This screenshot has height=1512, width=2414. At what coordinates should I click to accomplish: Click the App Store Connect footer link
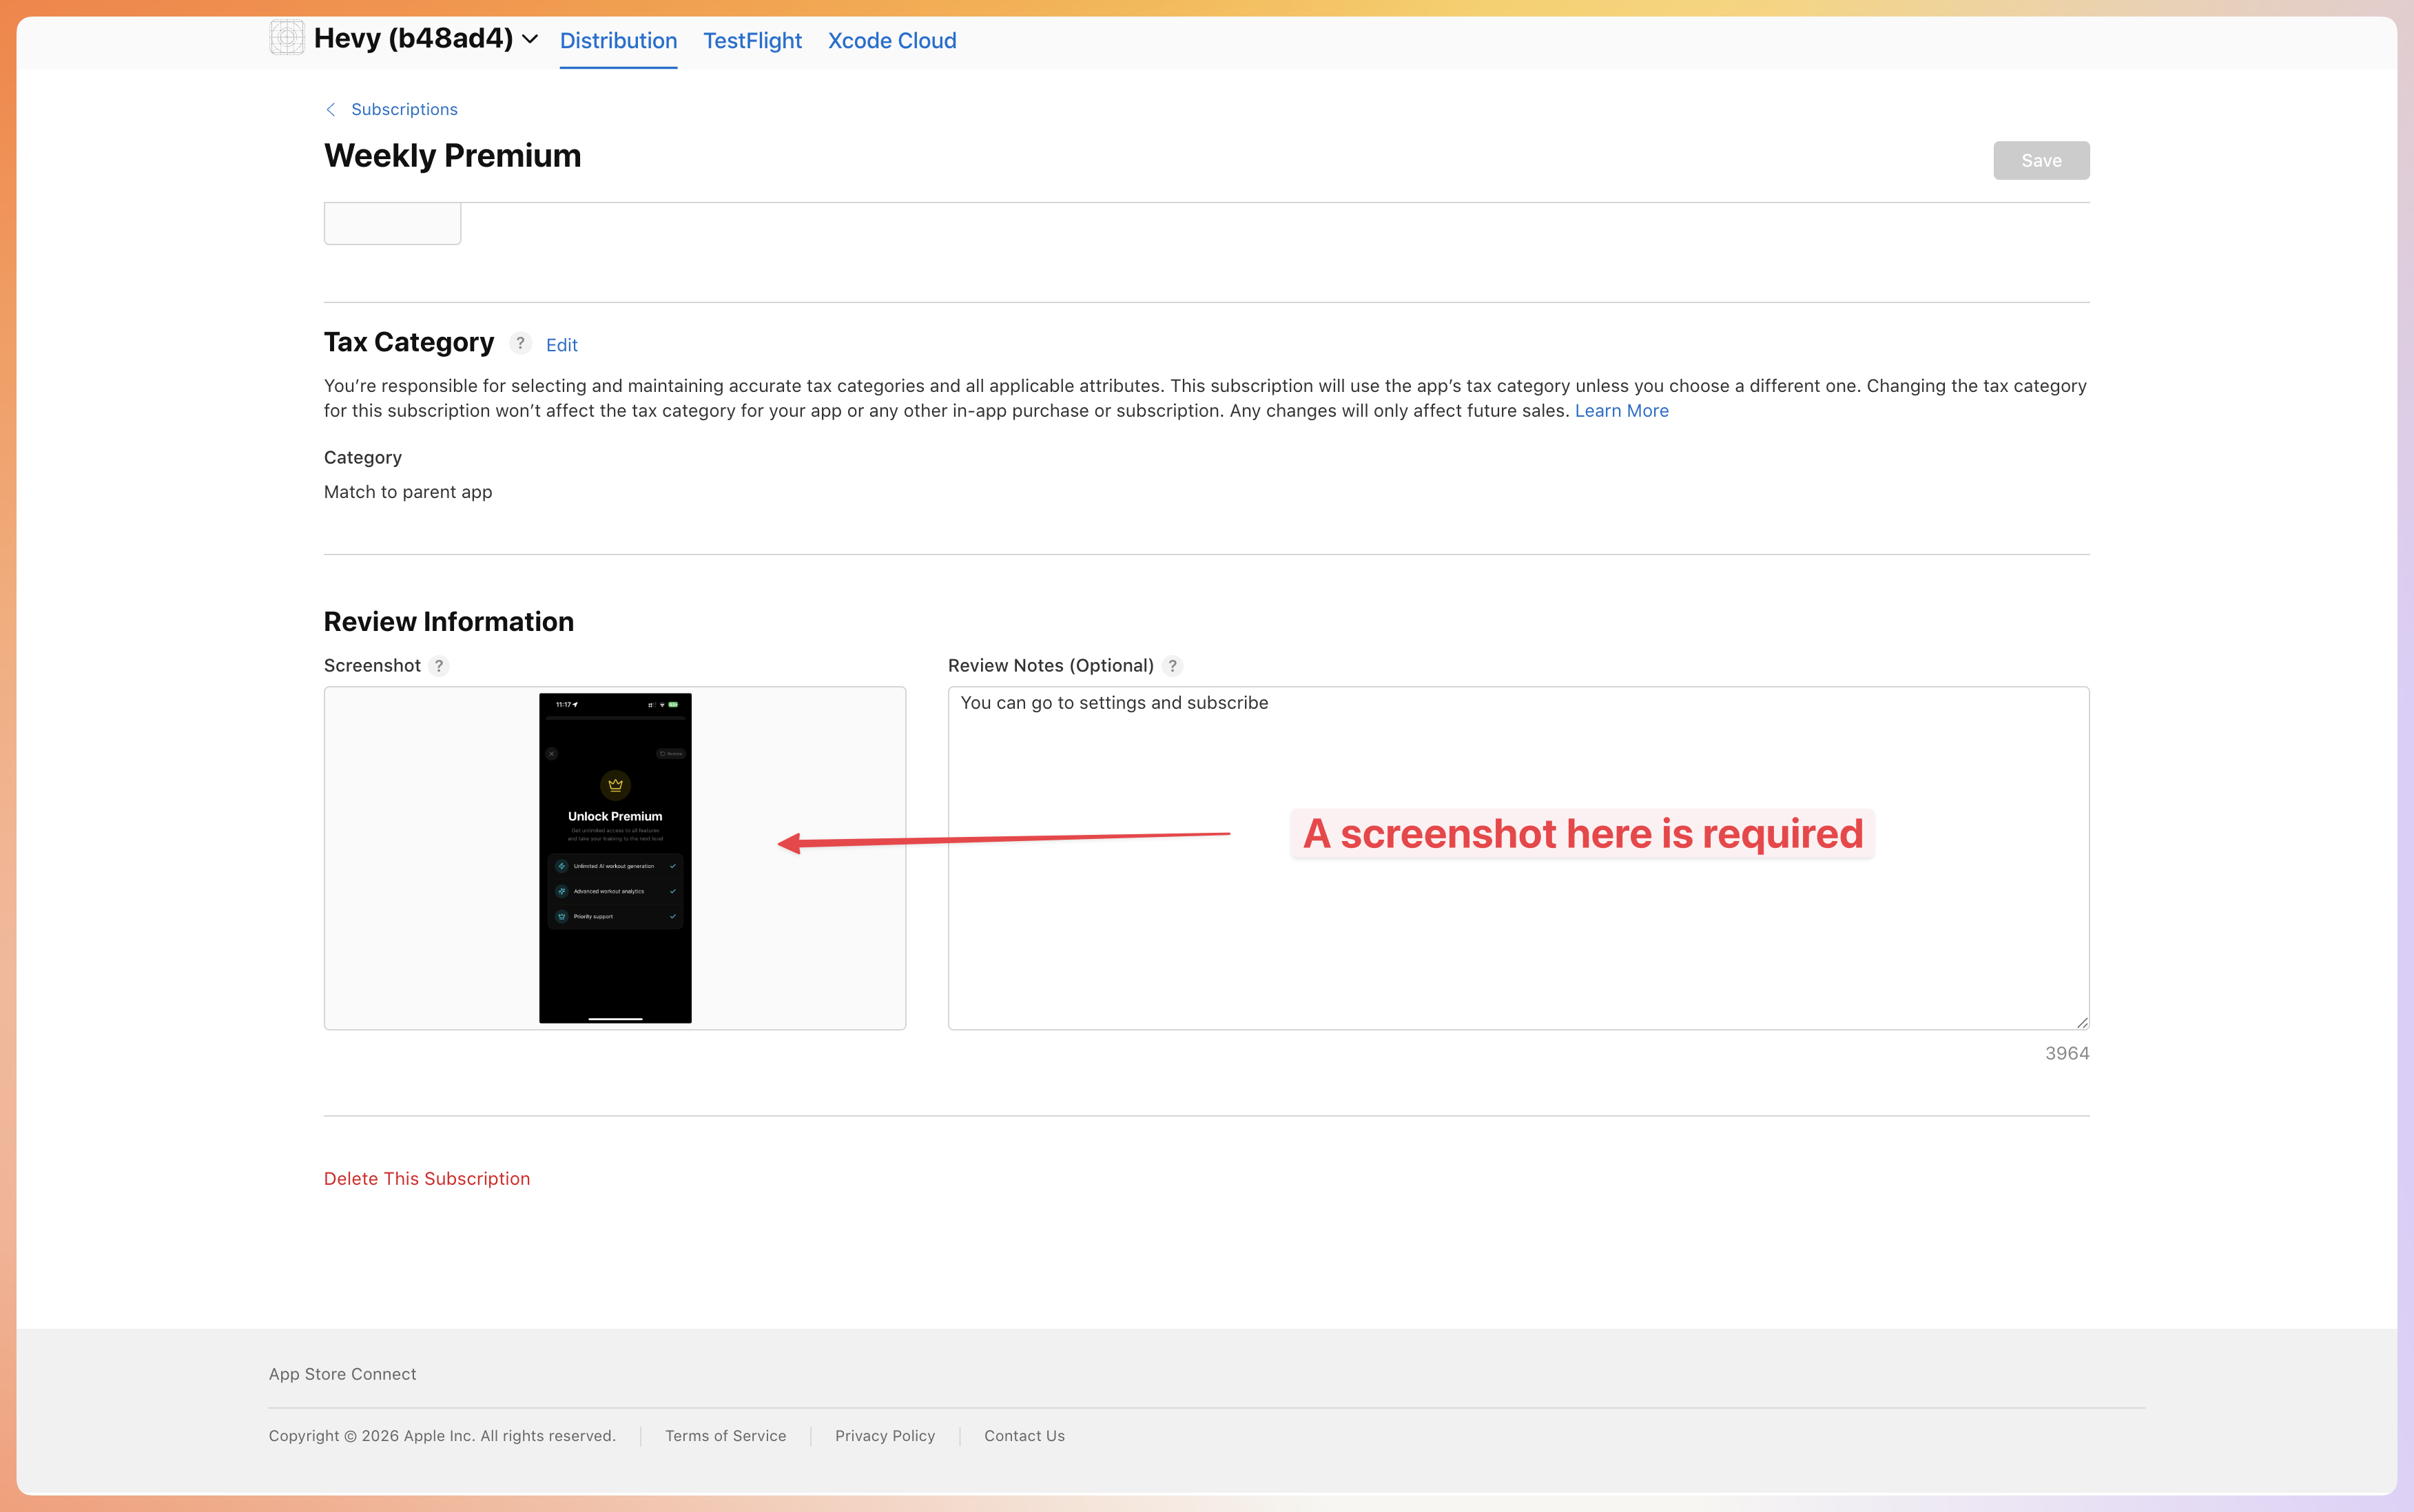[x=341, y=1373]
